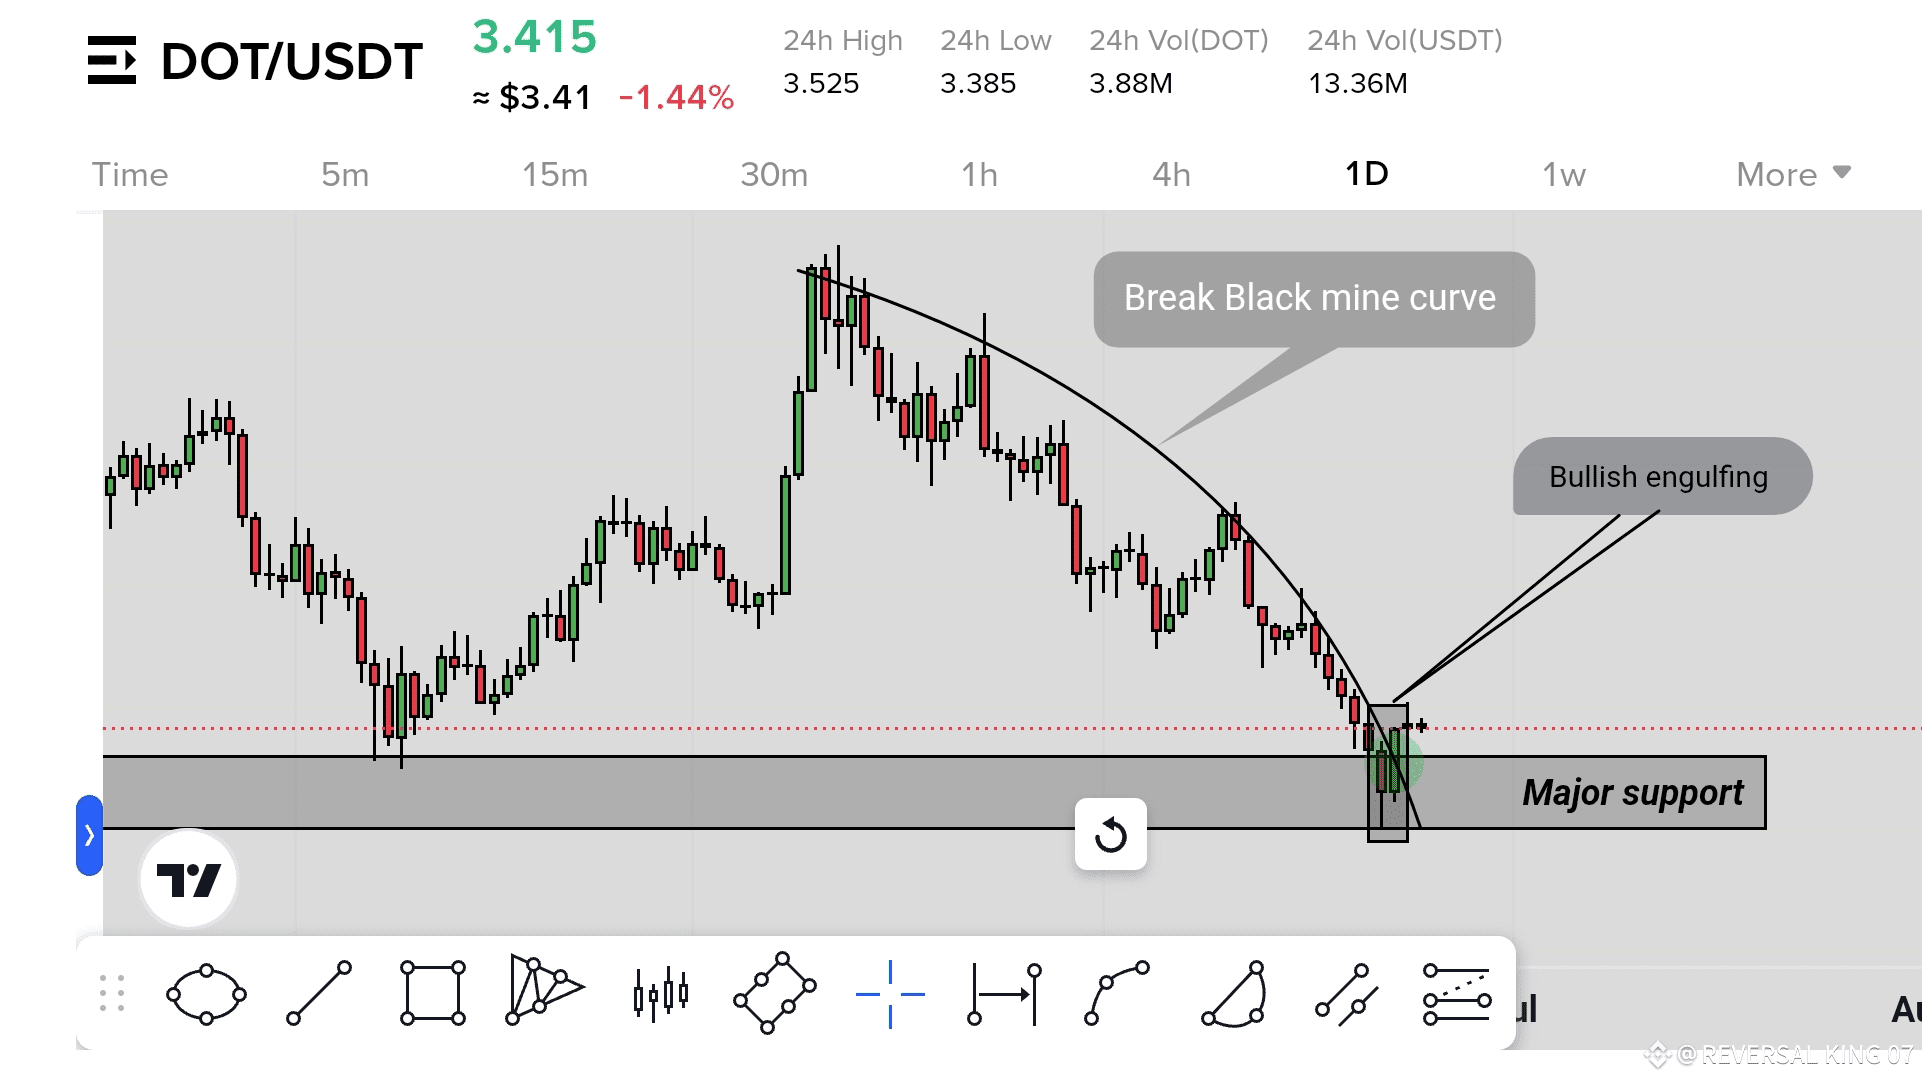Select the price range measure tool

[x=1005, y=994]
